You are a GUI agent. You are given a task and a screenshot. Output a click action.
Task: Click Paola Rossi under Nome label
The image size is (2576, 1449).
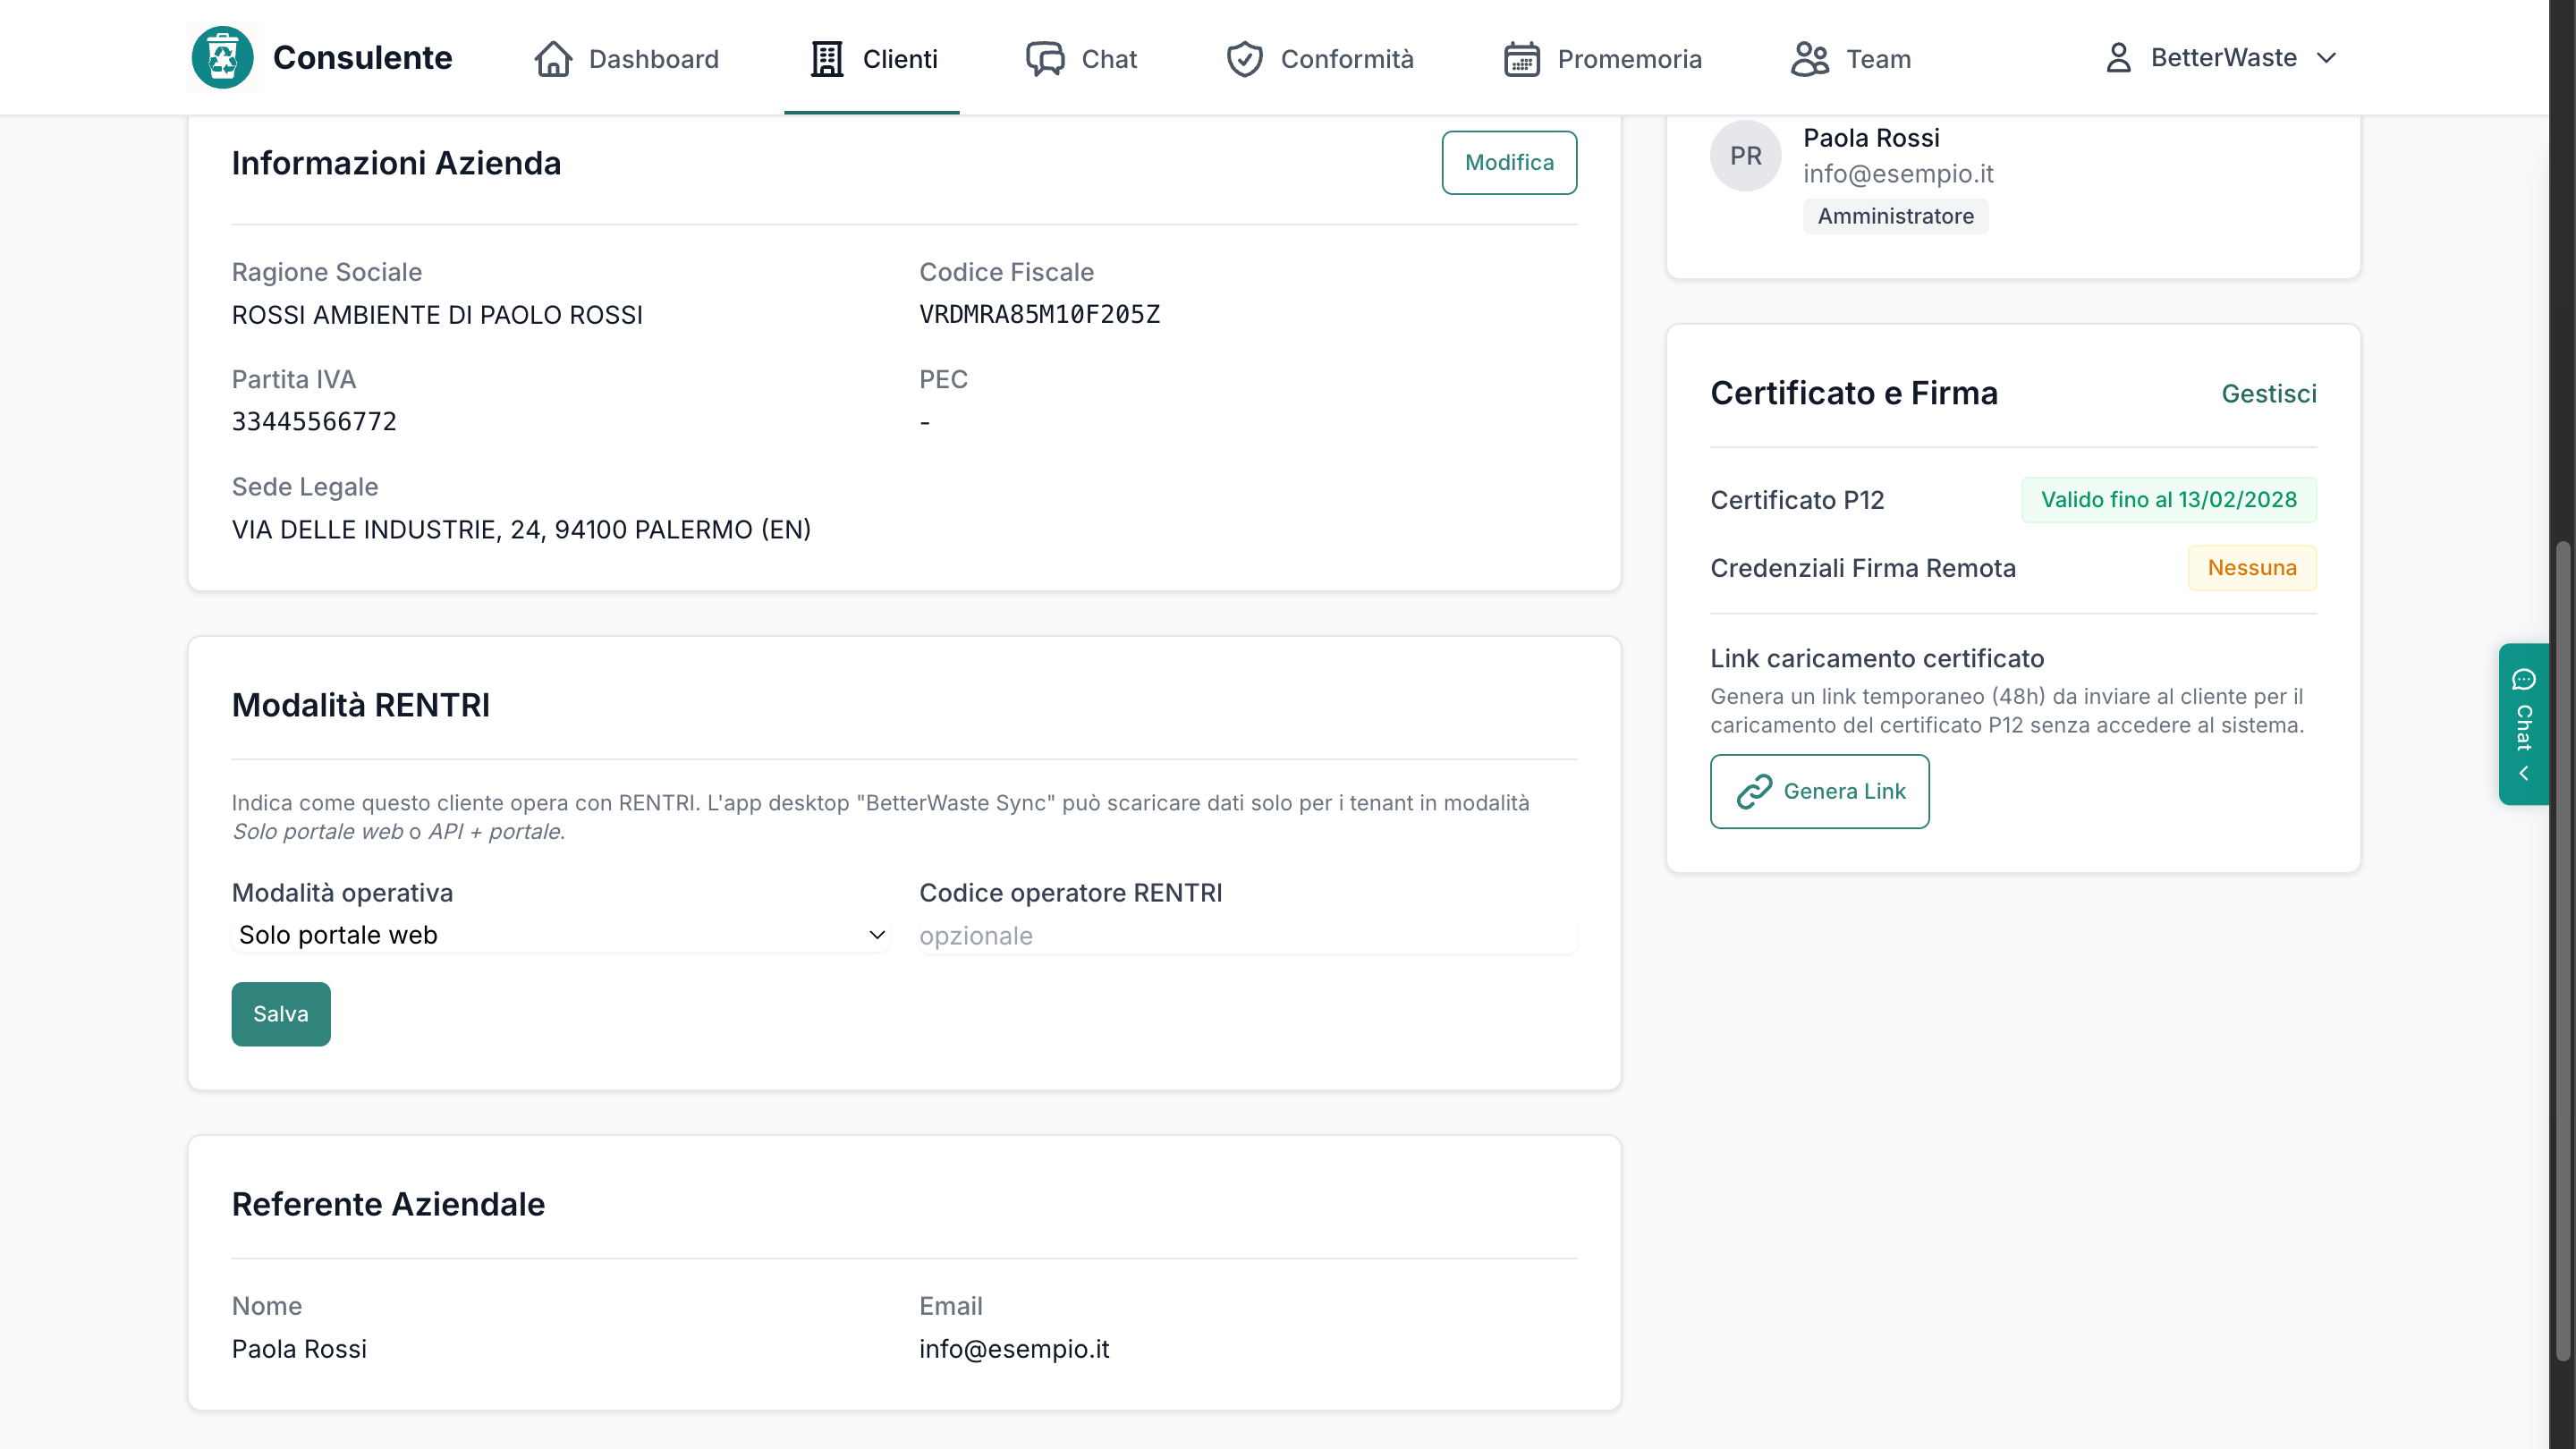click(299, 1349)
